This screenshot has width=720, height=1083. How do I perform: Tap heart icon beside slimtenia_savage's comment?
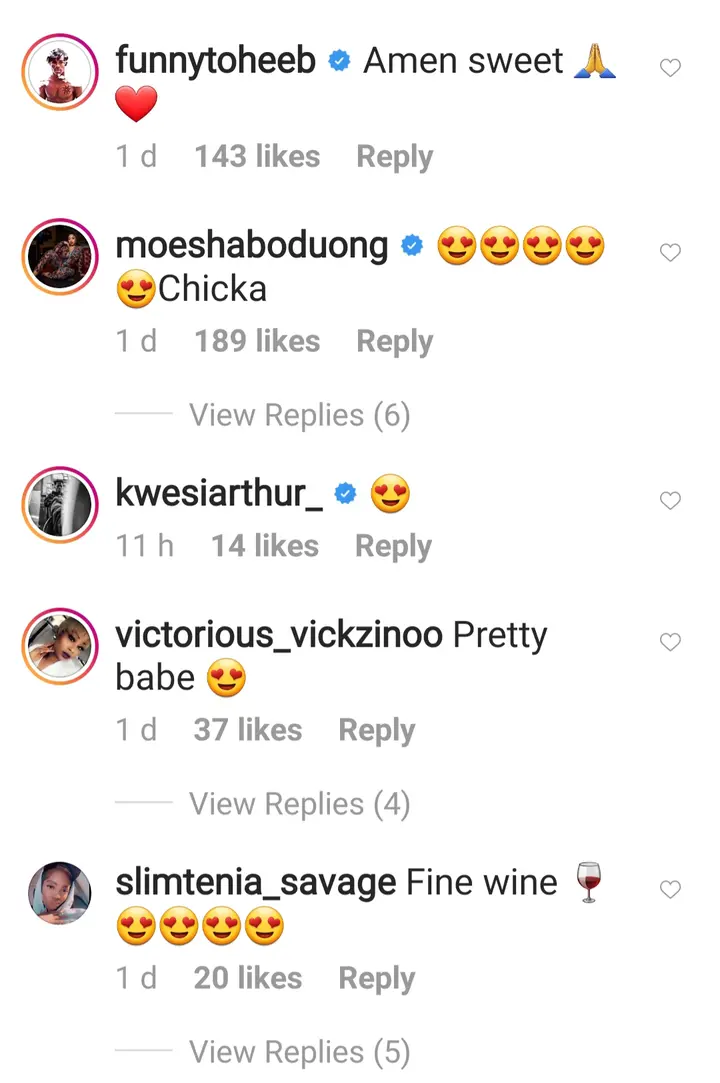[x=671, y=889]
